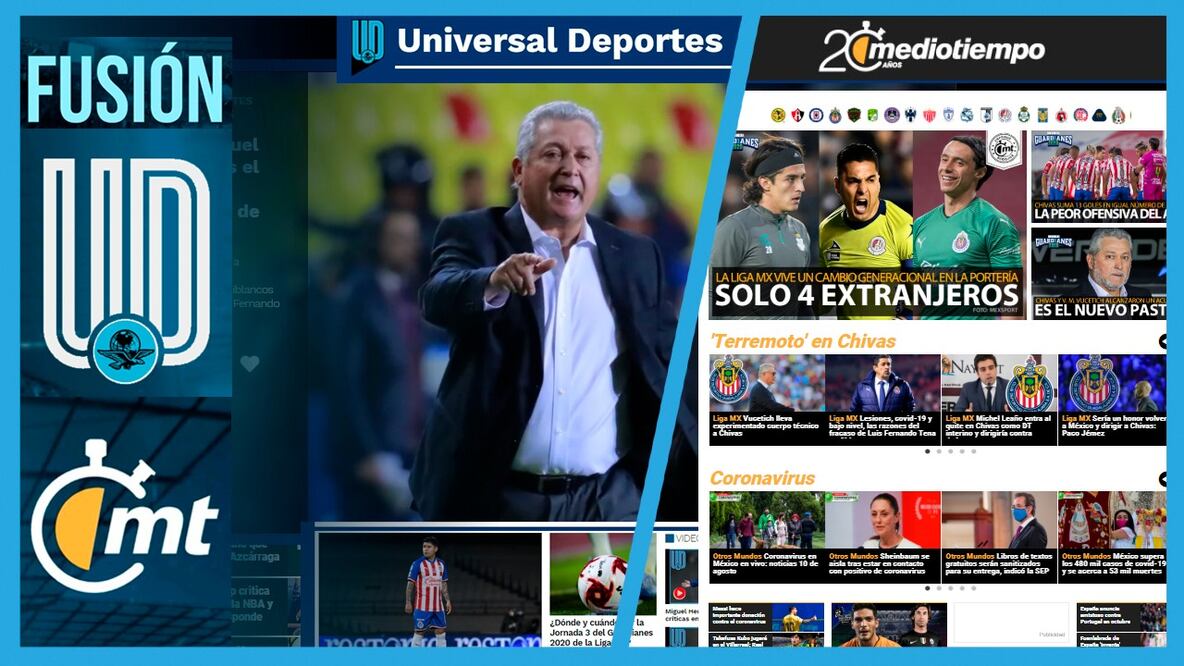This screenshot has width=1184, height=666.
Task: Click the Cruz Azul crest in the logo row
Action: coord(815,115)
